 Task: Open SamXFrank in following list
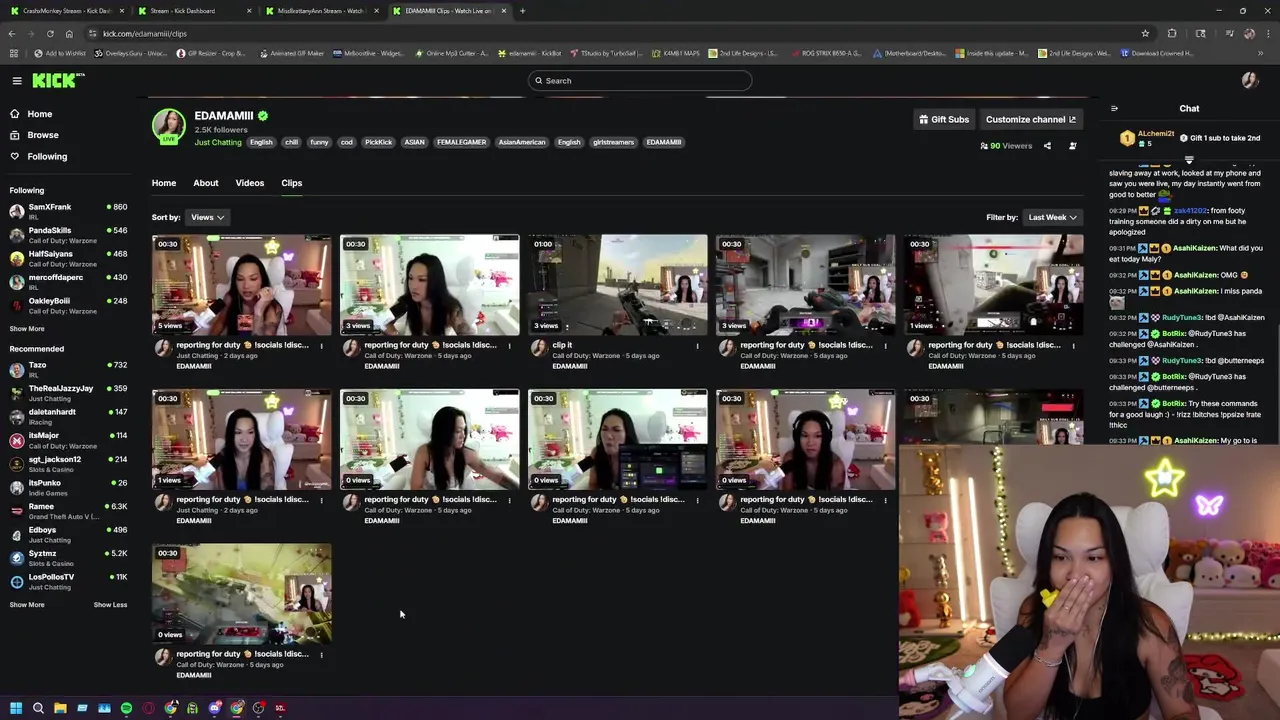(68, 211)
